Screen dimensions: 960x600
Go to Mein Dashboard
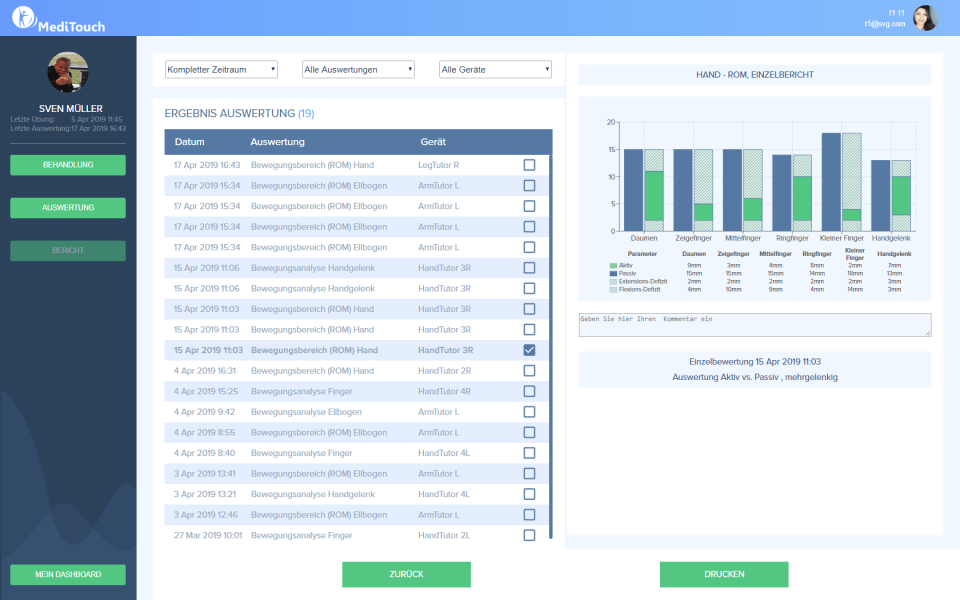68,574
